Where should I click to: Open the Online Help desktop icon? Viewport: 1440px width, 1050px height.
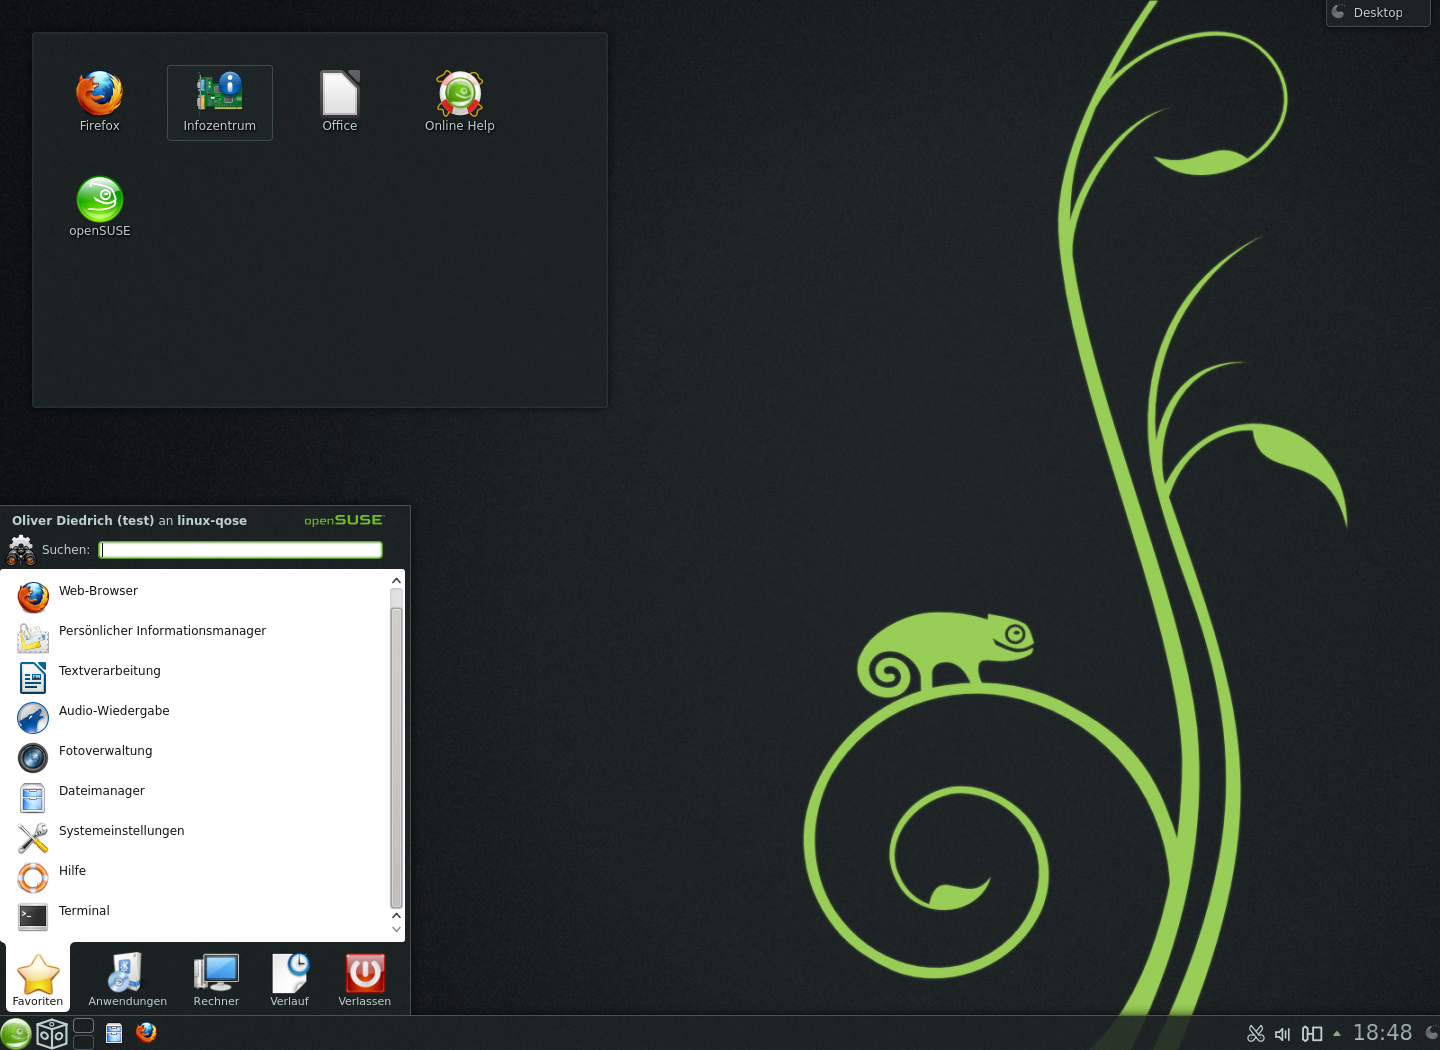(460, 101)
